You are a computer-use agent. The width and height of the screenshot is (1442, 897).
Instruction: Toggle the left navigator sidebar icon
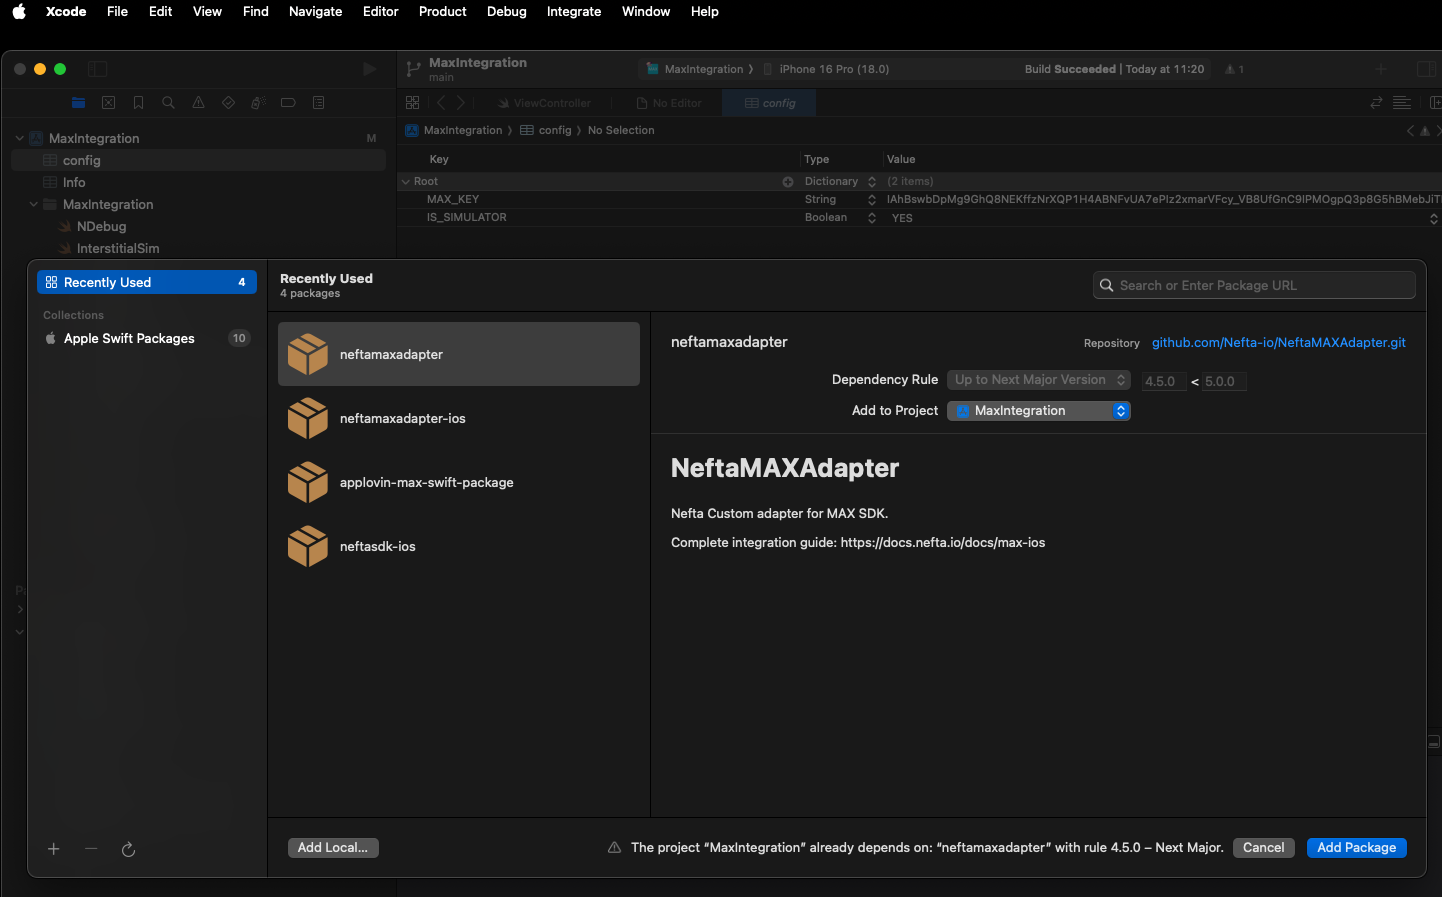(x=98, y=69)
